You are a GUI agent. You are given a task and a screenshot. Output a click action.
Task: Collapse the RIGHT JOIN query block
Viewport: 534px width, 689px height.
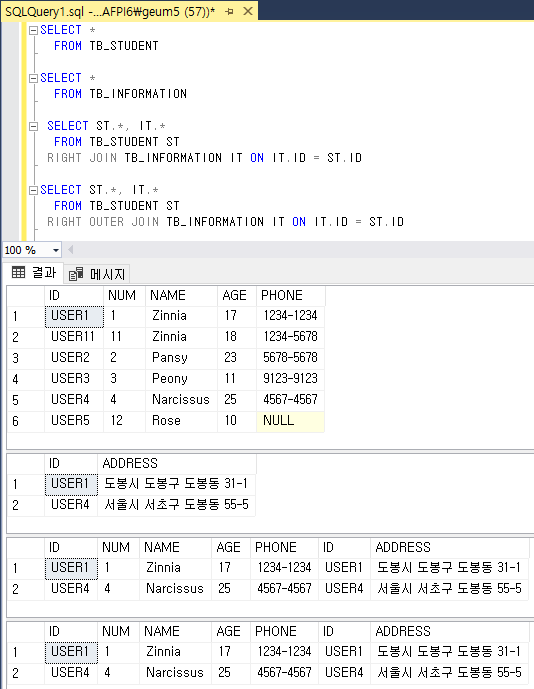(33, 127)
